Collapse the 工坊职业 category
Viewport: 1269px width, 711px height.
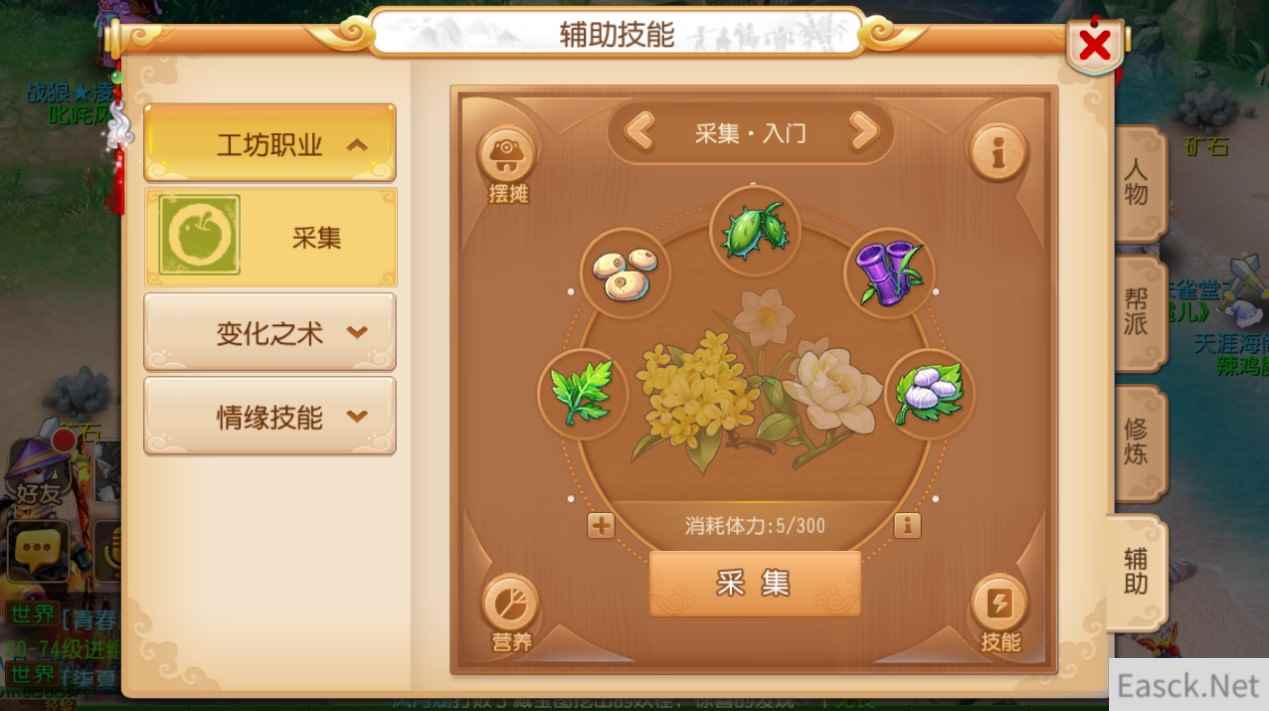(x=270, y=144)
